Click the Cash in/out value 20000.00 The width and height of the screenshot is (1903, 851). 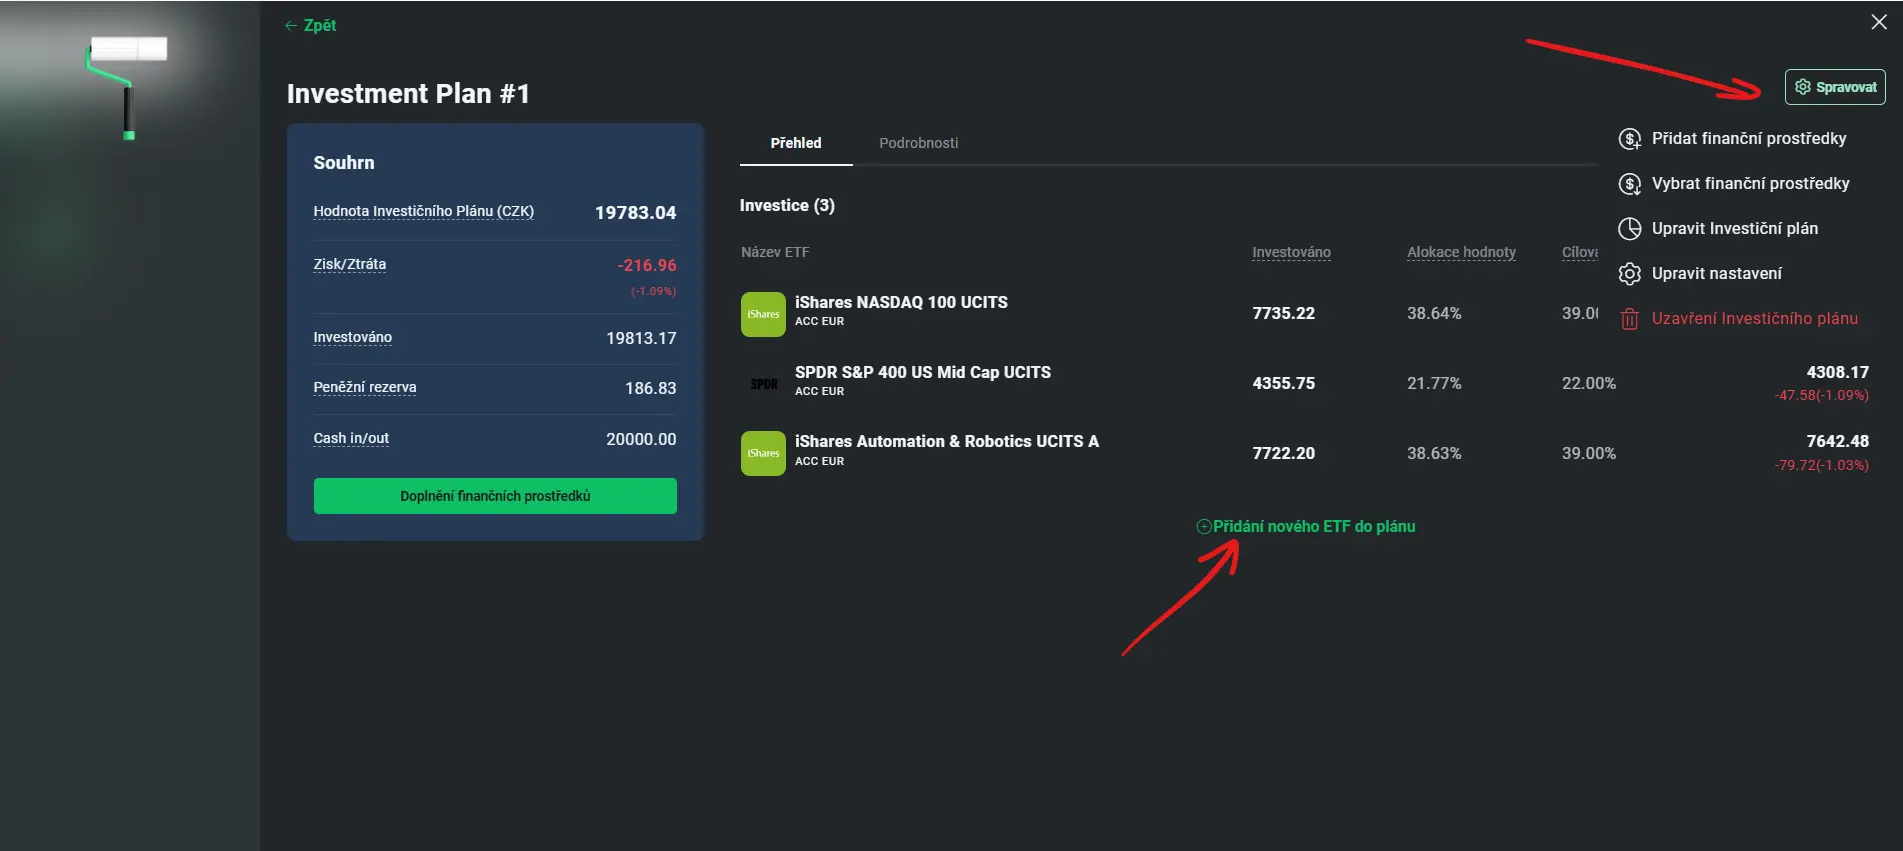[x=641, y=439]
